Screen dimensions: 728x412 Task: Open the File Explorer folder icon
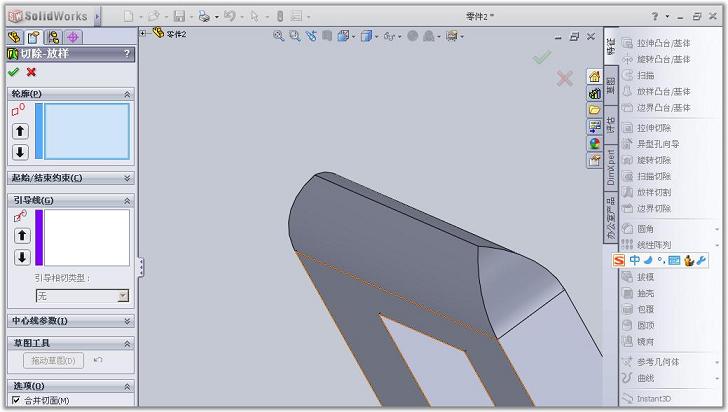594,110
